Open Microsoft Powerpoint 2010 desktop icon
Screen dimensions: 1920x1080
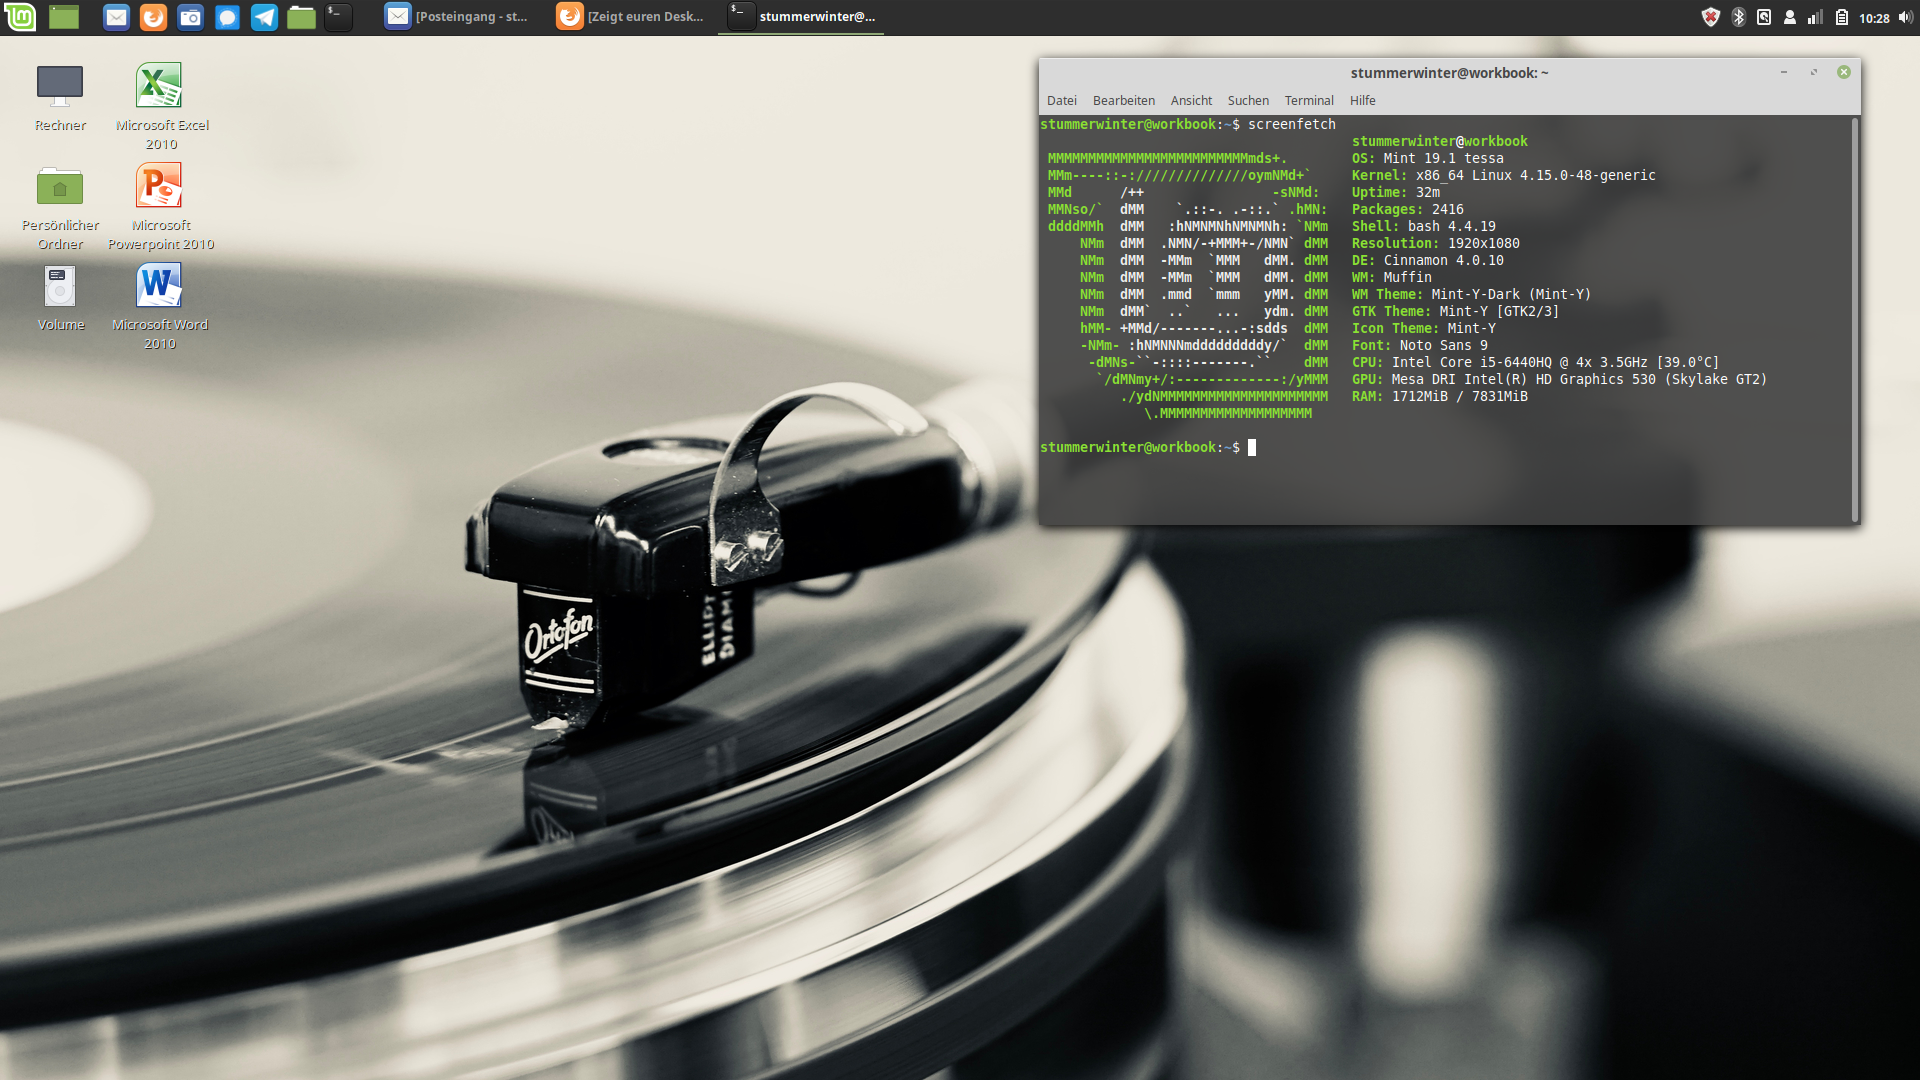pyautogui.click(x=159, y=186)
